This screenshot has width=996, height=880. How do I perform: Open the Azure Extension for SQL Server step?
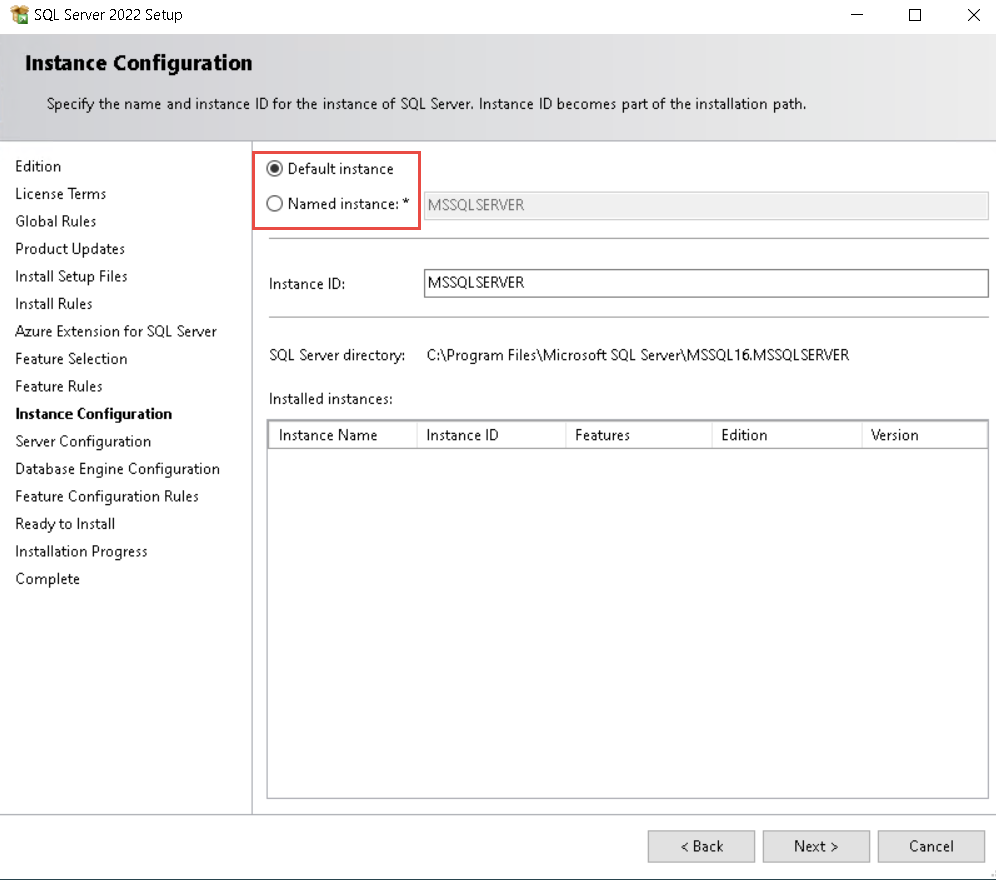pyautogui.click(x=116, y=331)
